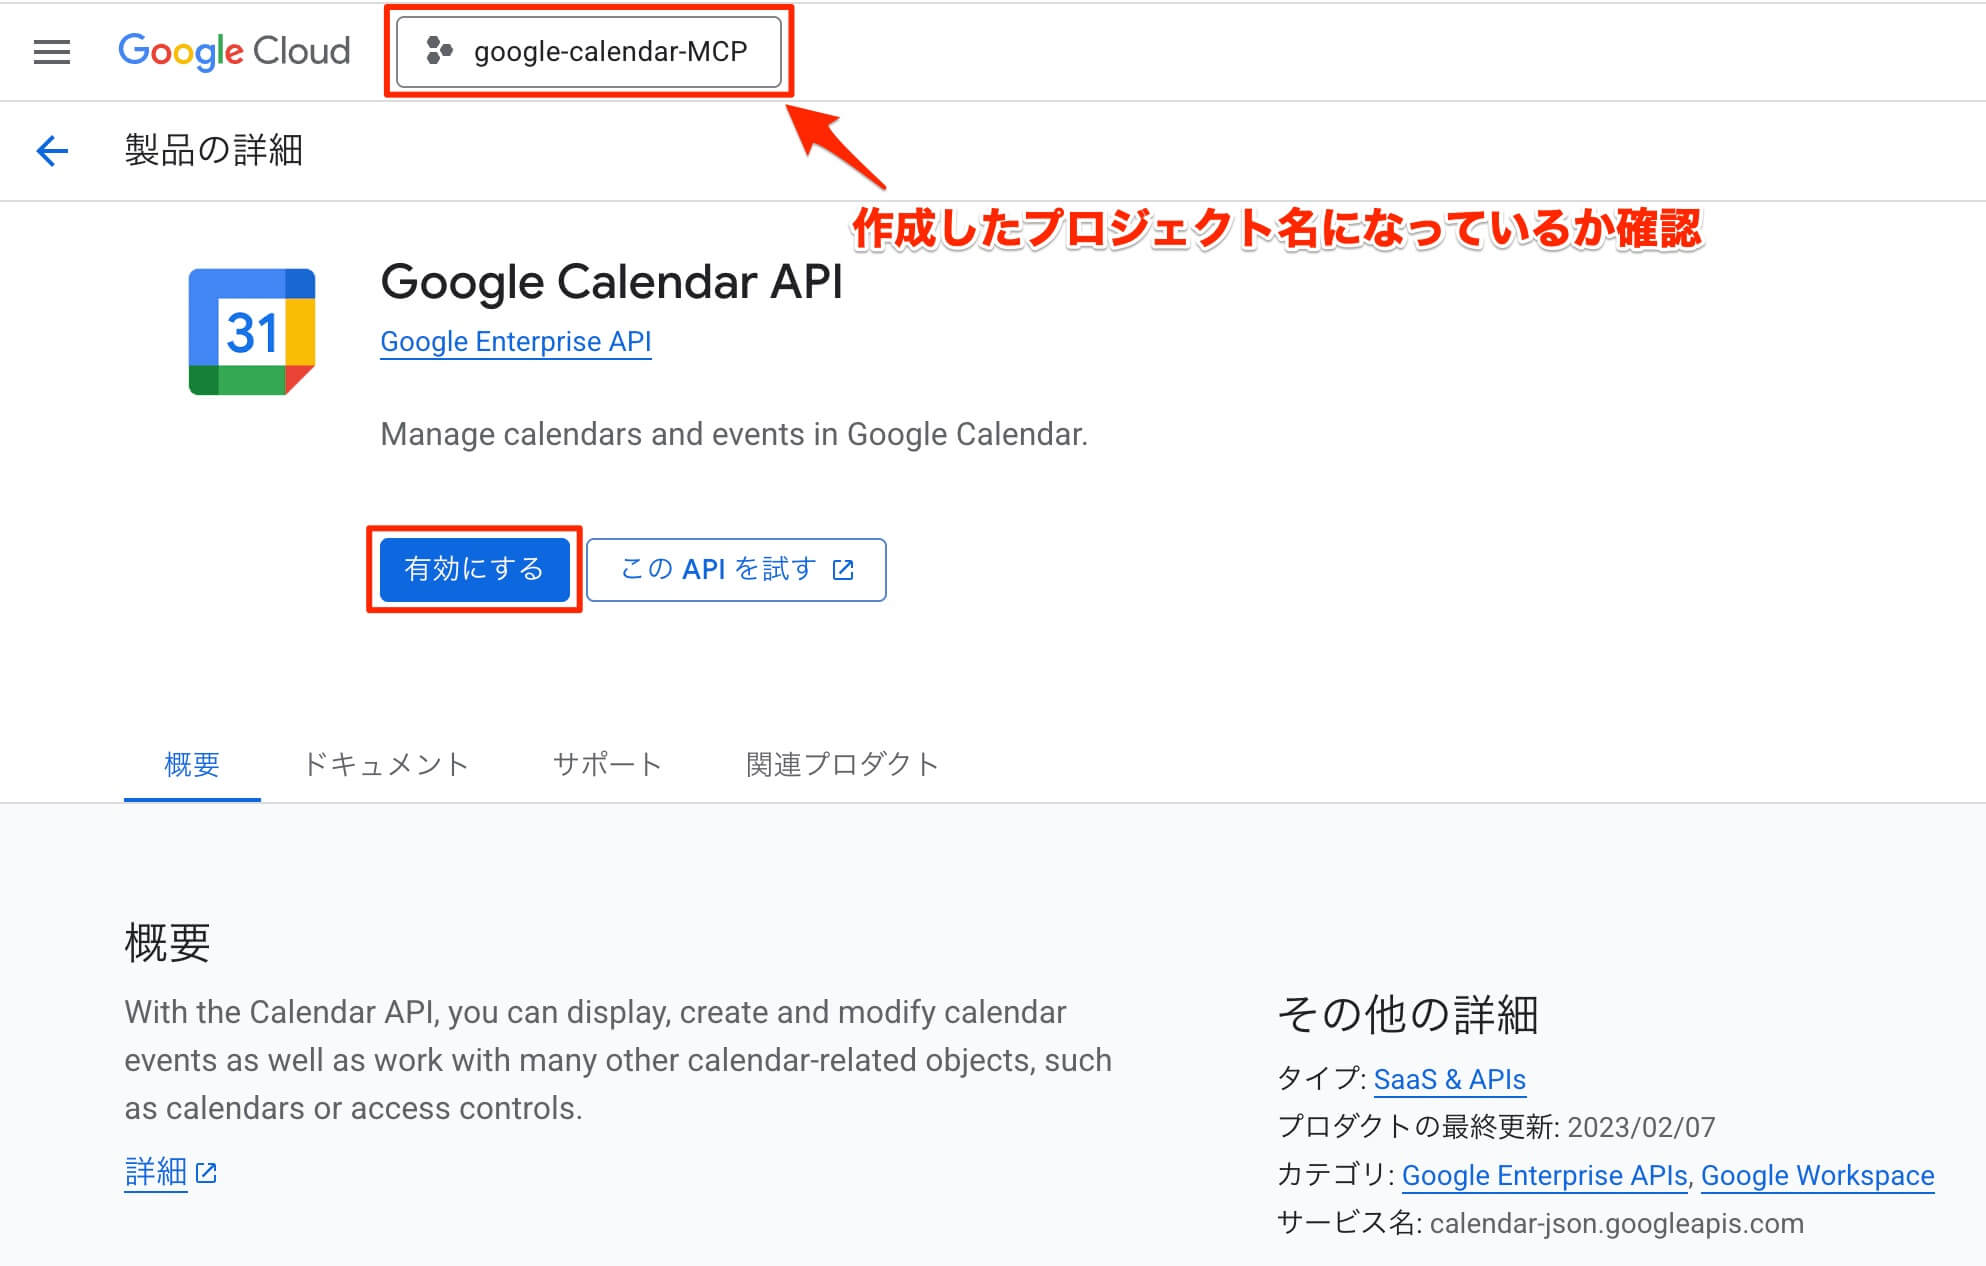
Task: Click external link icon beside 詳細
Action: coord(207,1172)
